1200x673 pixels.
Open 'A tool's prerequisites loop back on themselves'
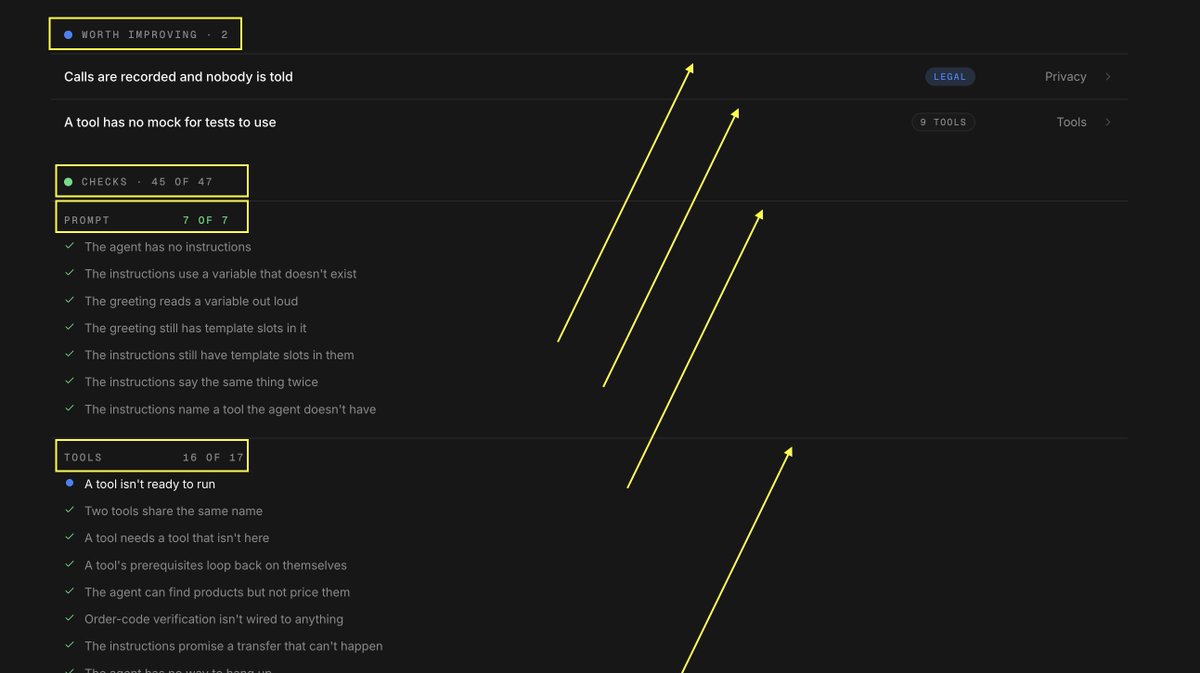coord(216,565)
